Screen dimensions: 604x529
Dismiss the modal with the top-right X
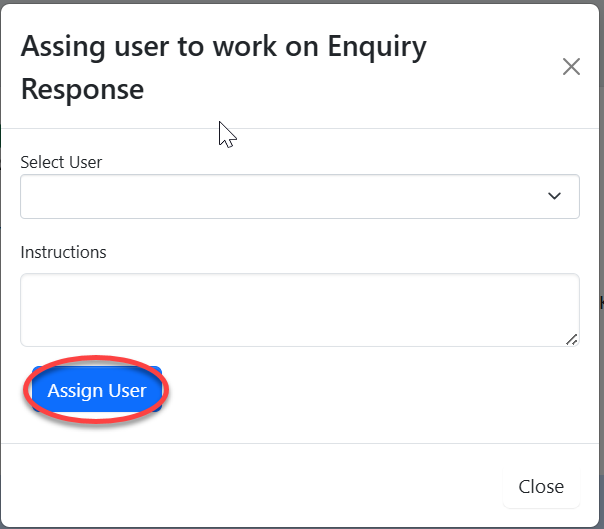point(571,67)
